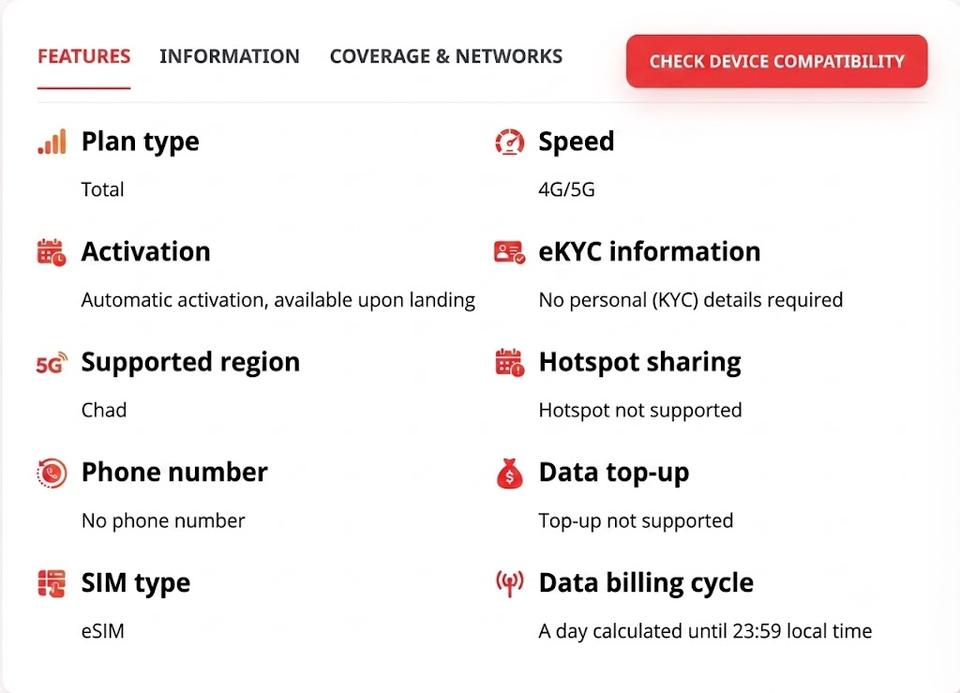The image size is (960, 693).
Task: Click the phone circle icon beside Phone number
Action: click(51, 473)
